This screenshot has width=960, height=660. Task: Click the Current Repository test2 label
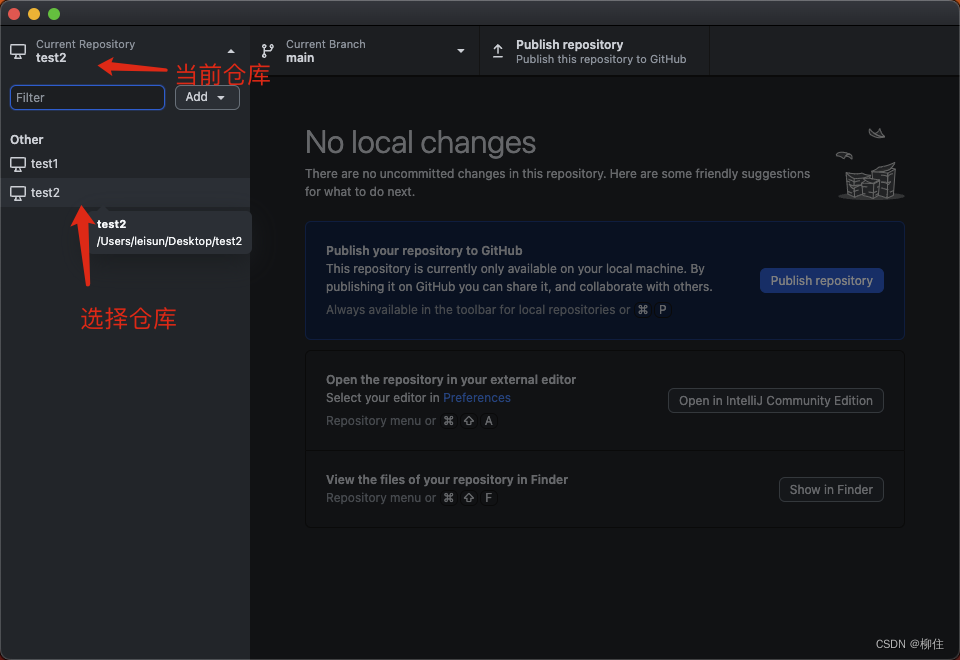point(85,51)
